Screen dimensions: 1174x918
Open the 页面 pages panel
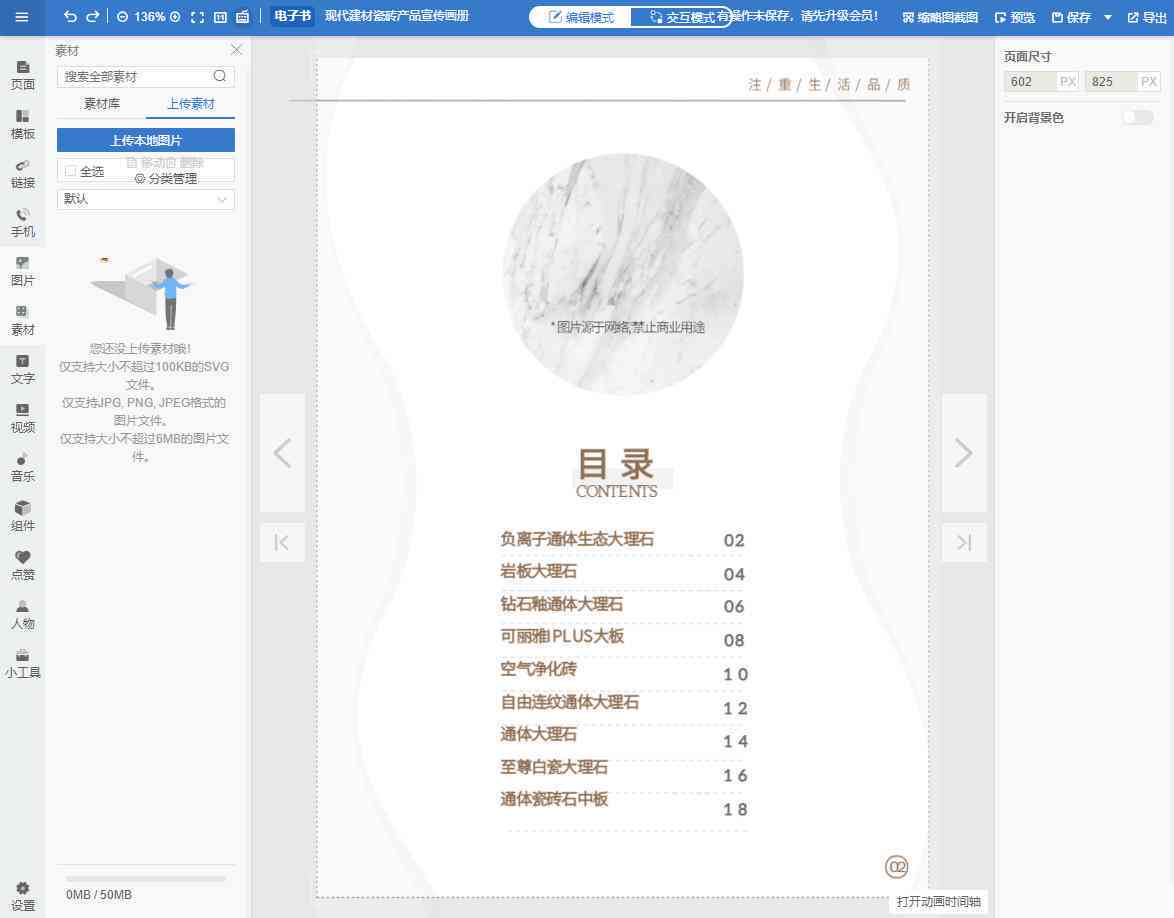[x=22, y=76]
